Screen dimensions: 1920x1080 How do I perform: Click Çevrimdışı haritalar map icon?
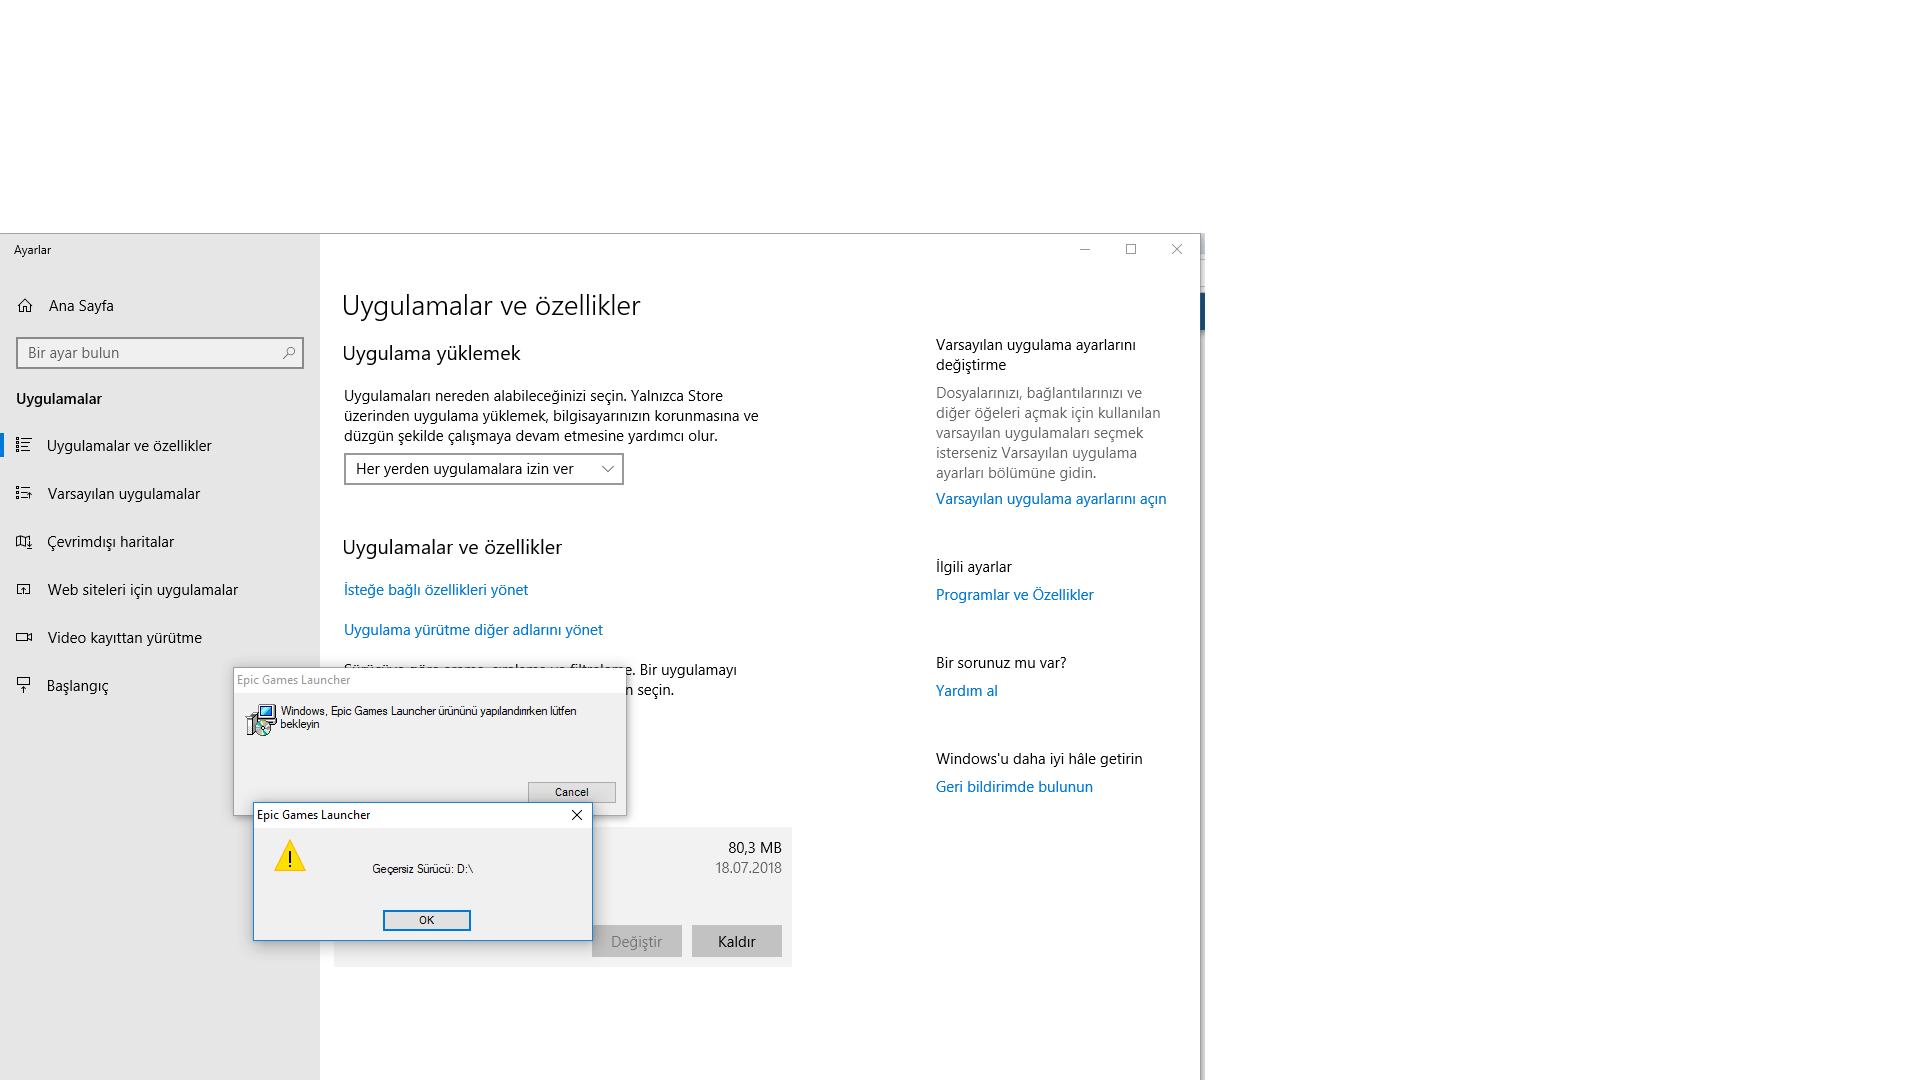(x=24, y=541)
